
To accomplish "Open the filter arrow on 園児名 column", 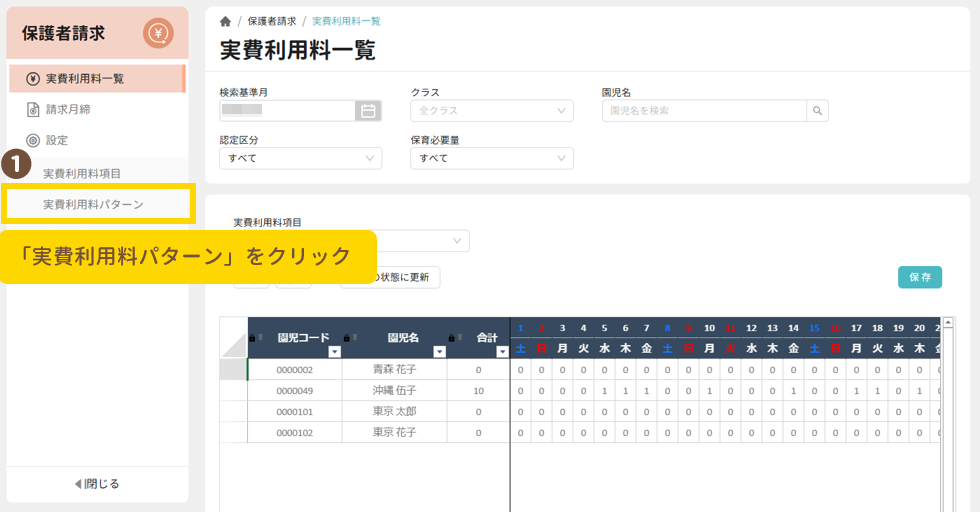I will click(x=439, y=352).
